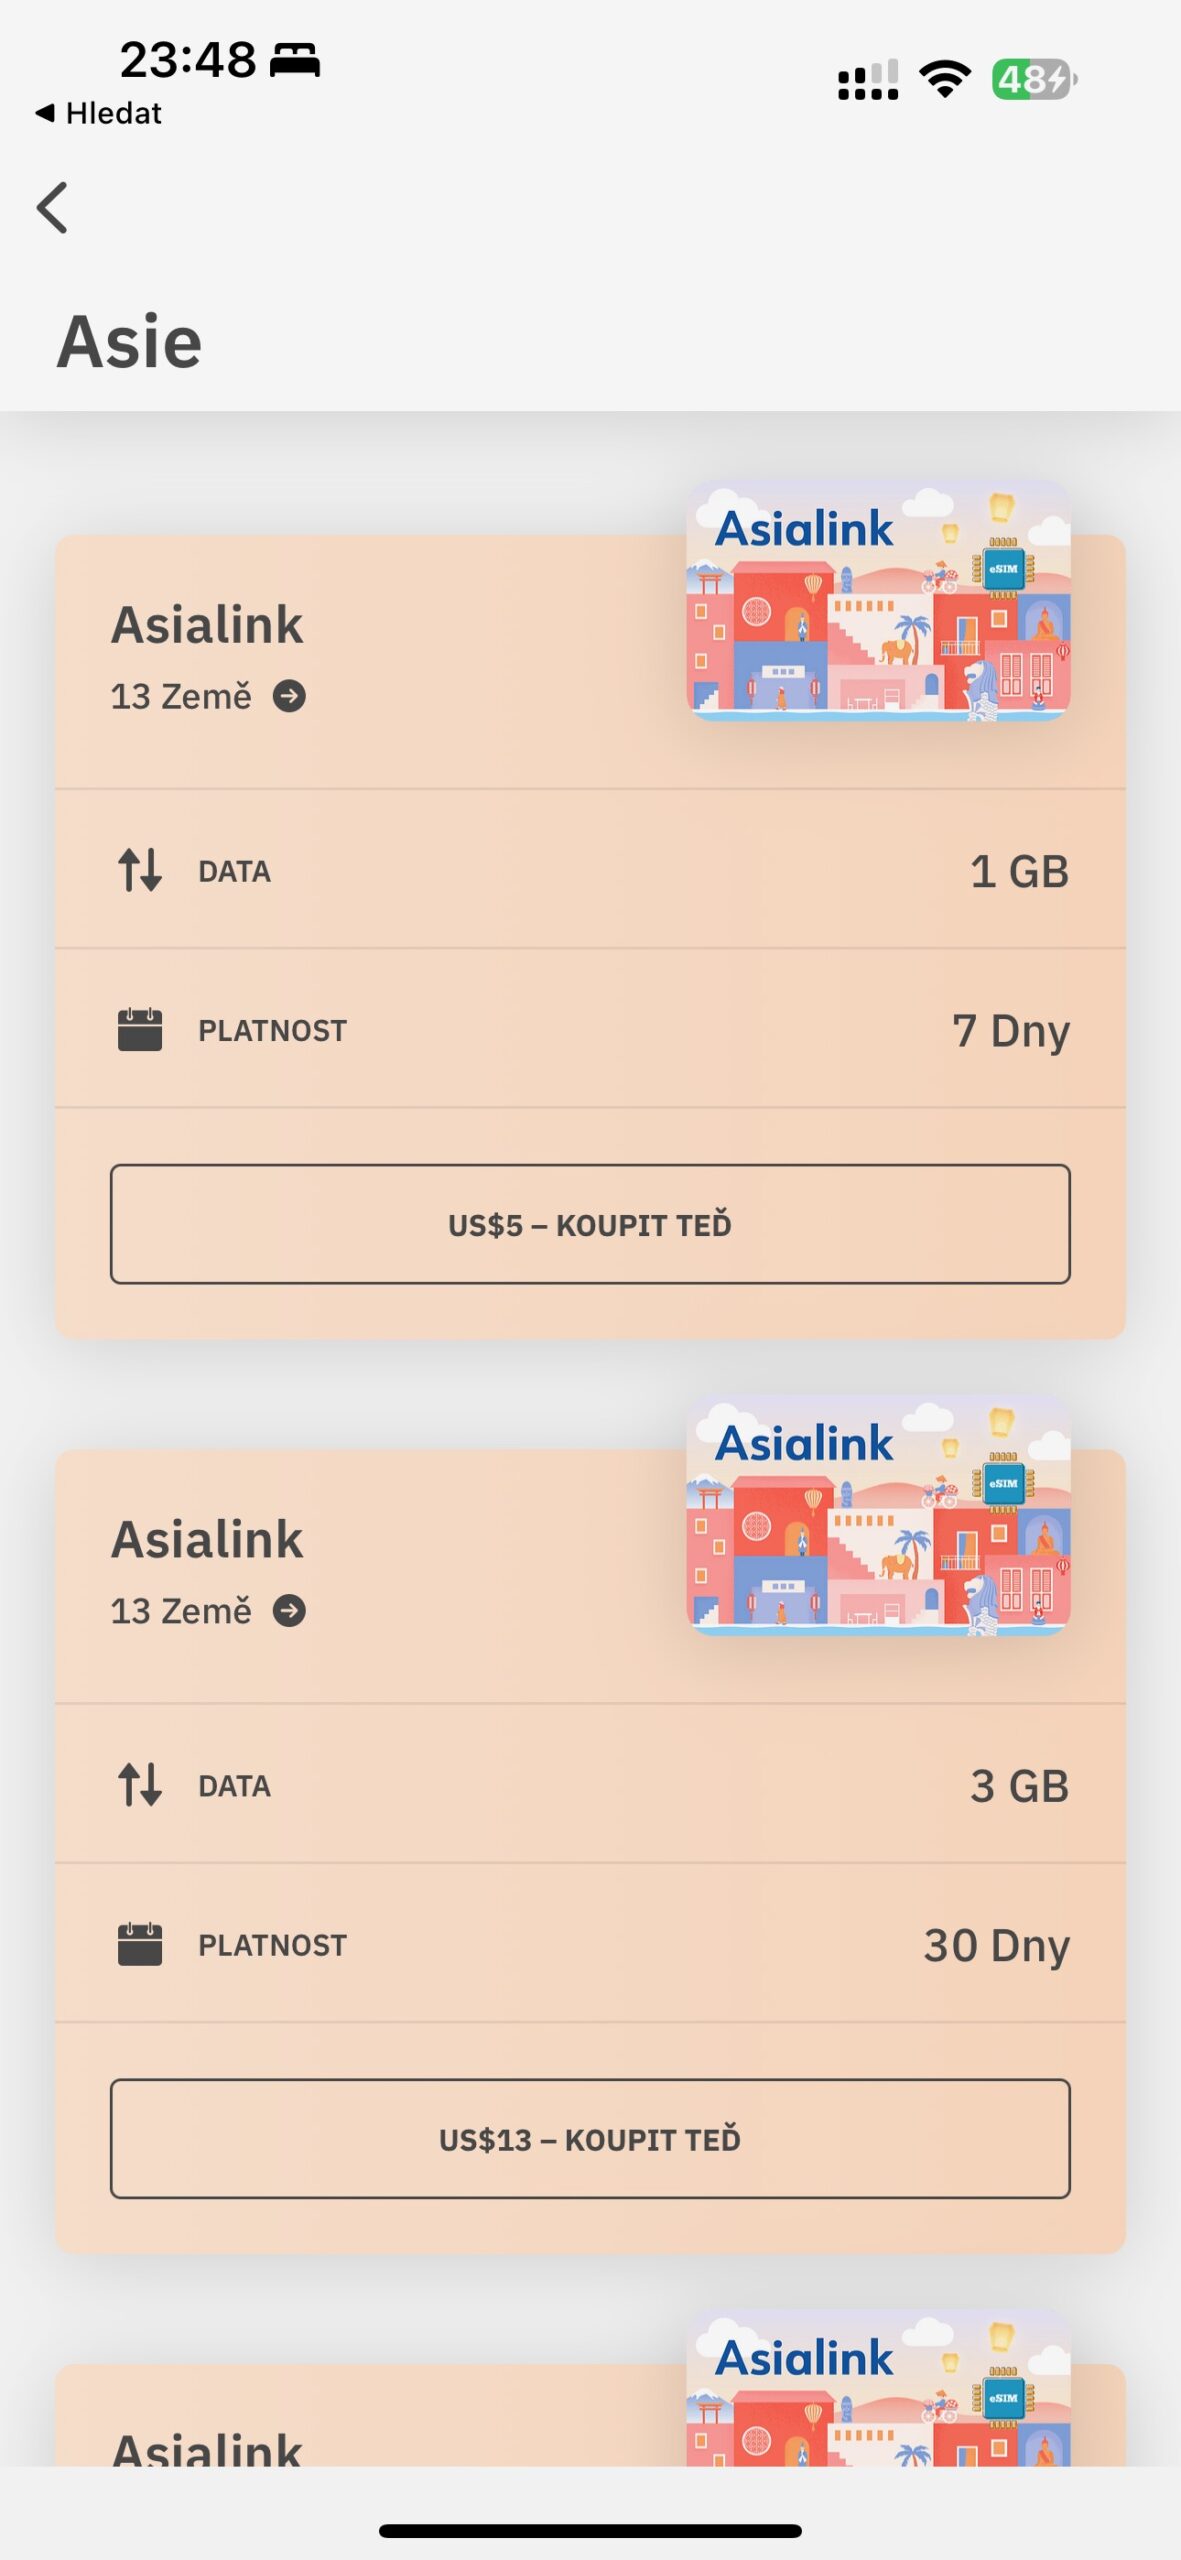Tap the cellular signal bars icon

click(867, 80)
